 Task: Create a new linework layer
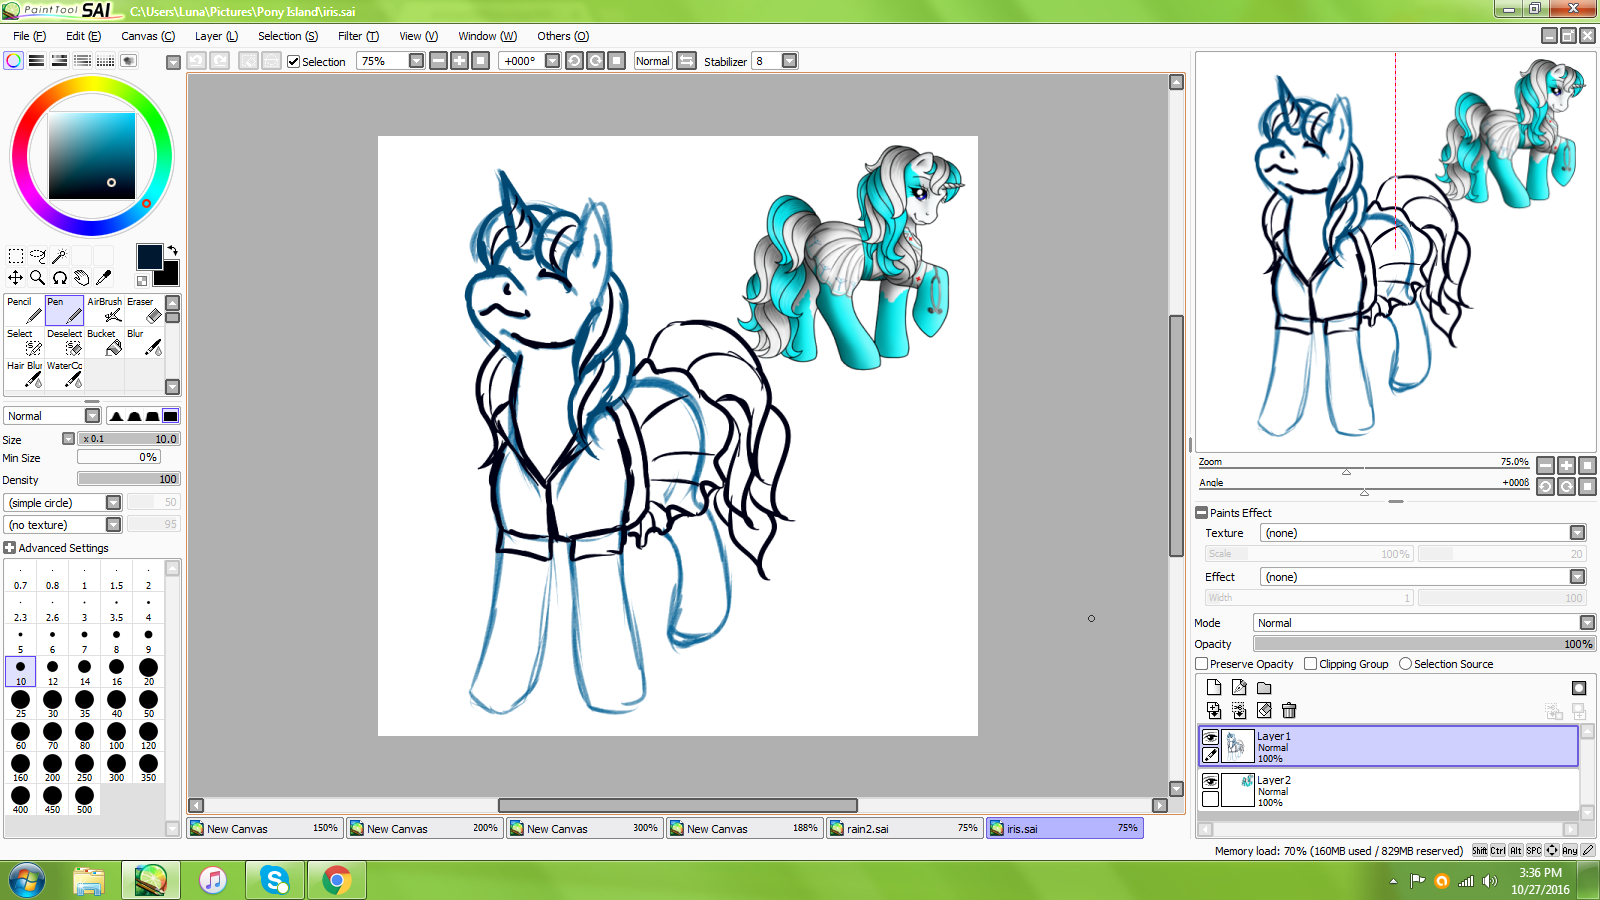pos(1239,687)
